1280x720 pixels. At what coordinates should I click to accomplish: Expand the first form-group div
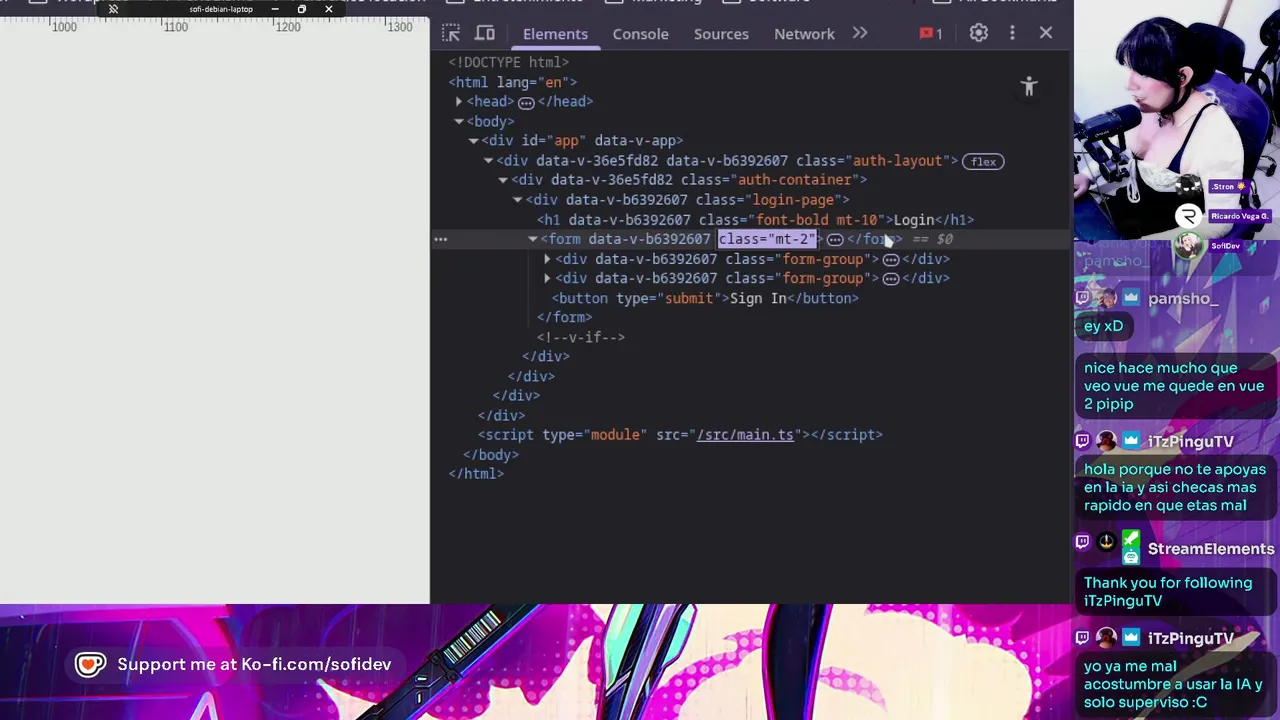click(x=547, y=259)
